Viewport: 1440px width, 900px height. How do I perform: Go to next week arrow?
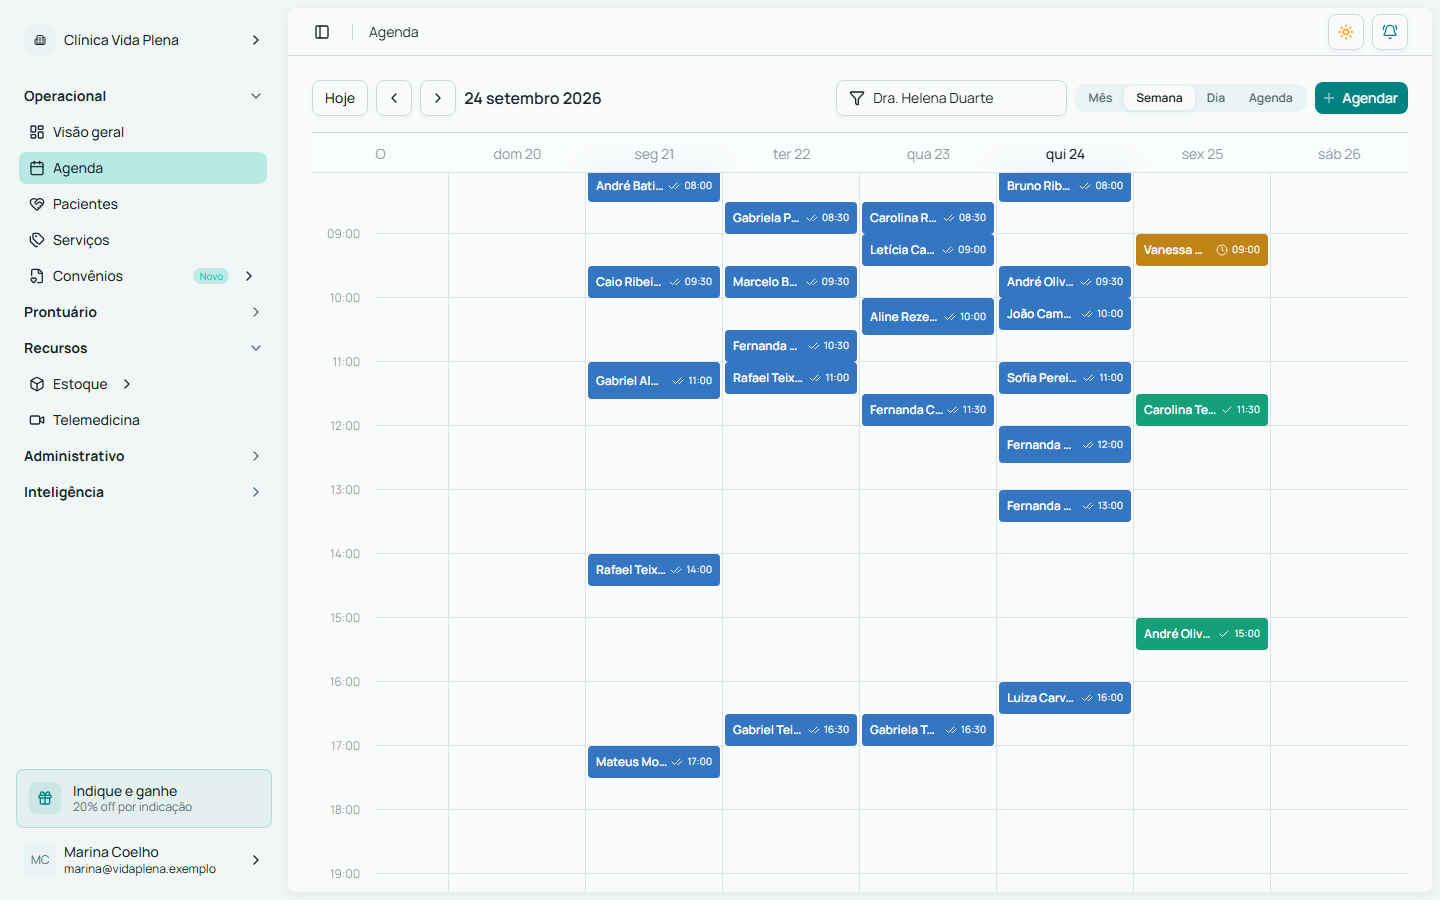coord(438,98)
